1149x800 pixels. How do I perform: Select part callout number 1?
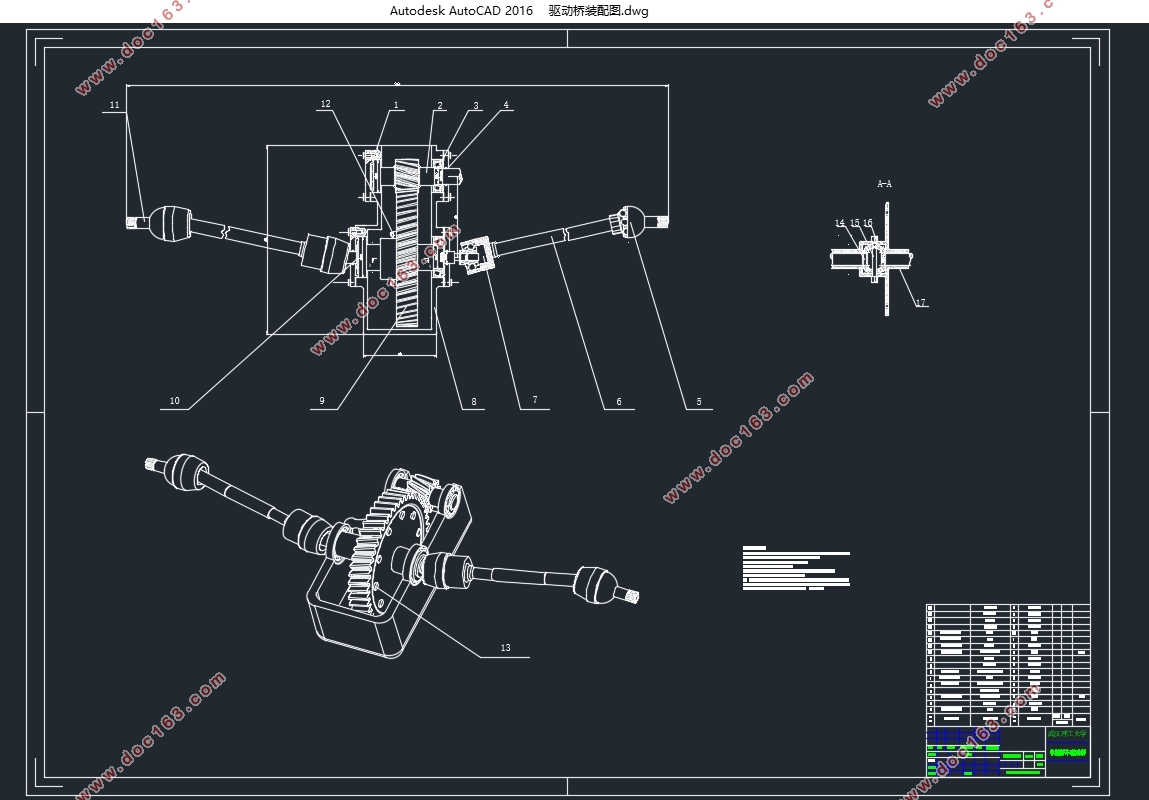point(396,105)
